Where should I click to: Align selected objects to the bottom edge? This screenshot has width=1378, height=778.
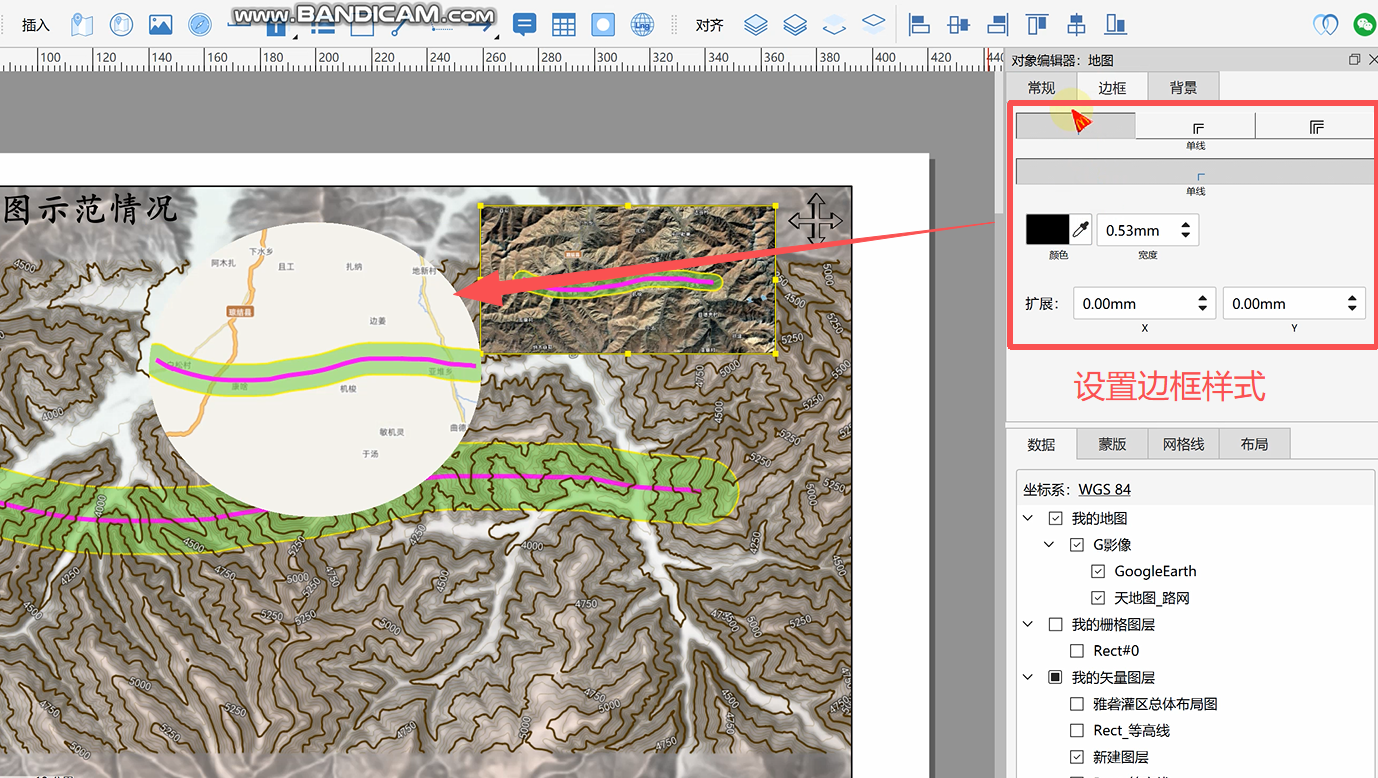coord(1115,25)
